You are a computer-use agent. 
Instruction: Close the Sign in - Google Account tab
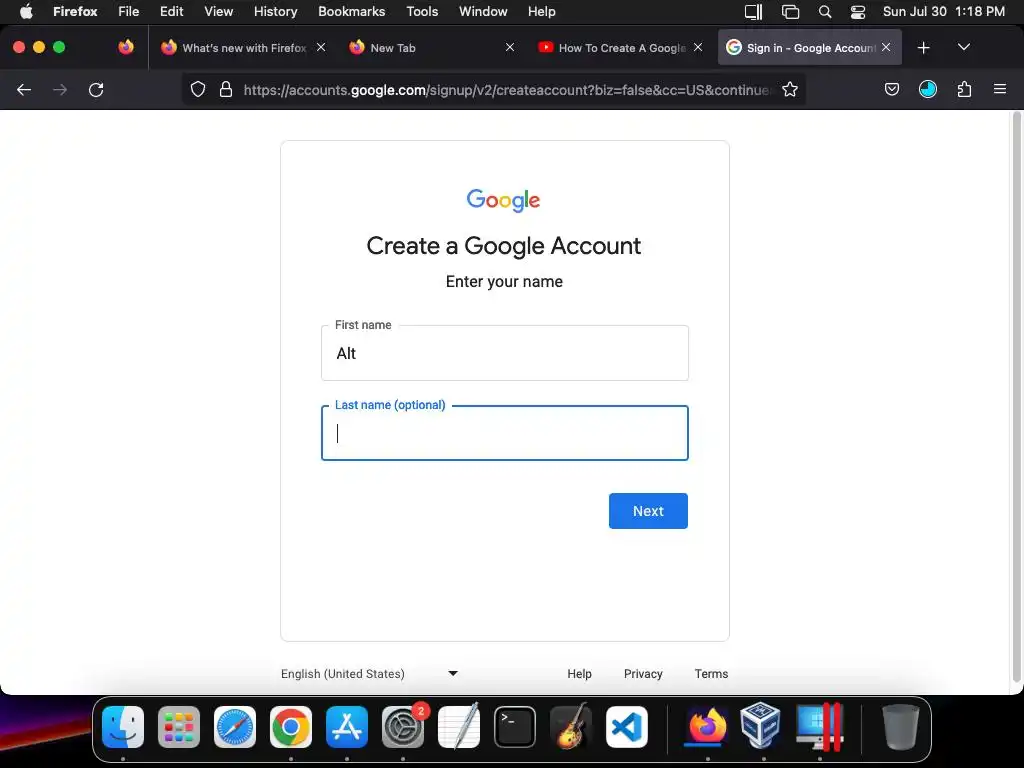click(886, 47)
